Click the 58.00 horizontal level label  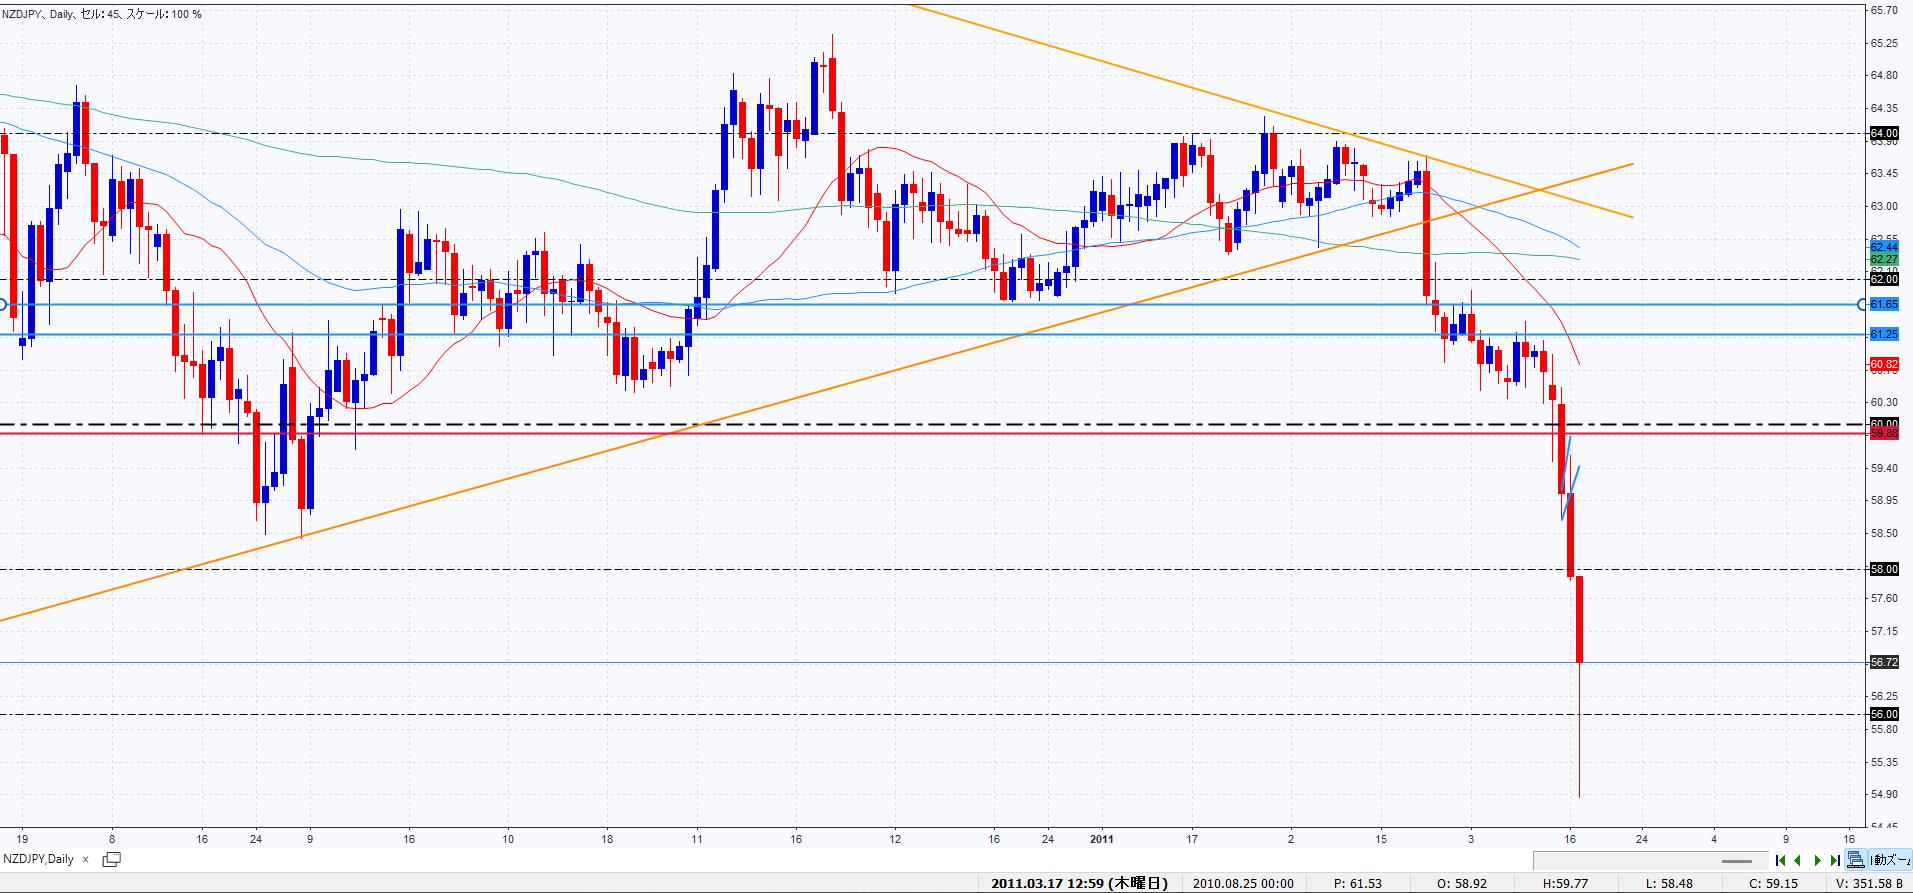click(x=1884, y=569)
